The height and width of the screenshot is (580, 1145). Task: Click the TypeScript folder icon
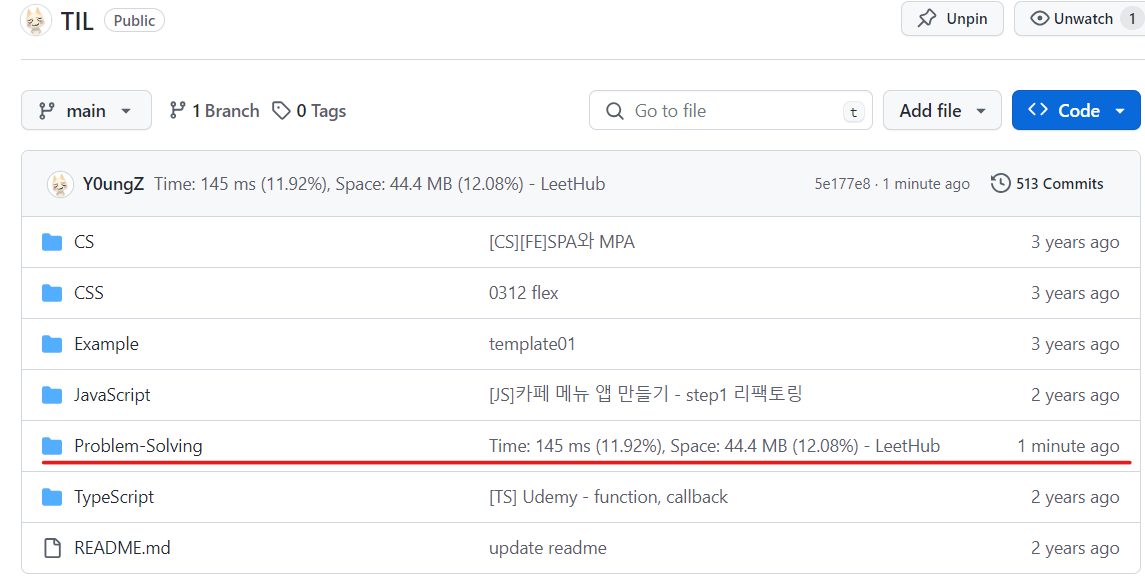(52, 497)
